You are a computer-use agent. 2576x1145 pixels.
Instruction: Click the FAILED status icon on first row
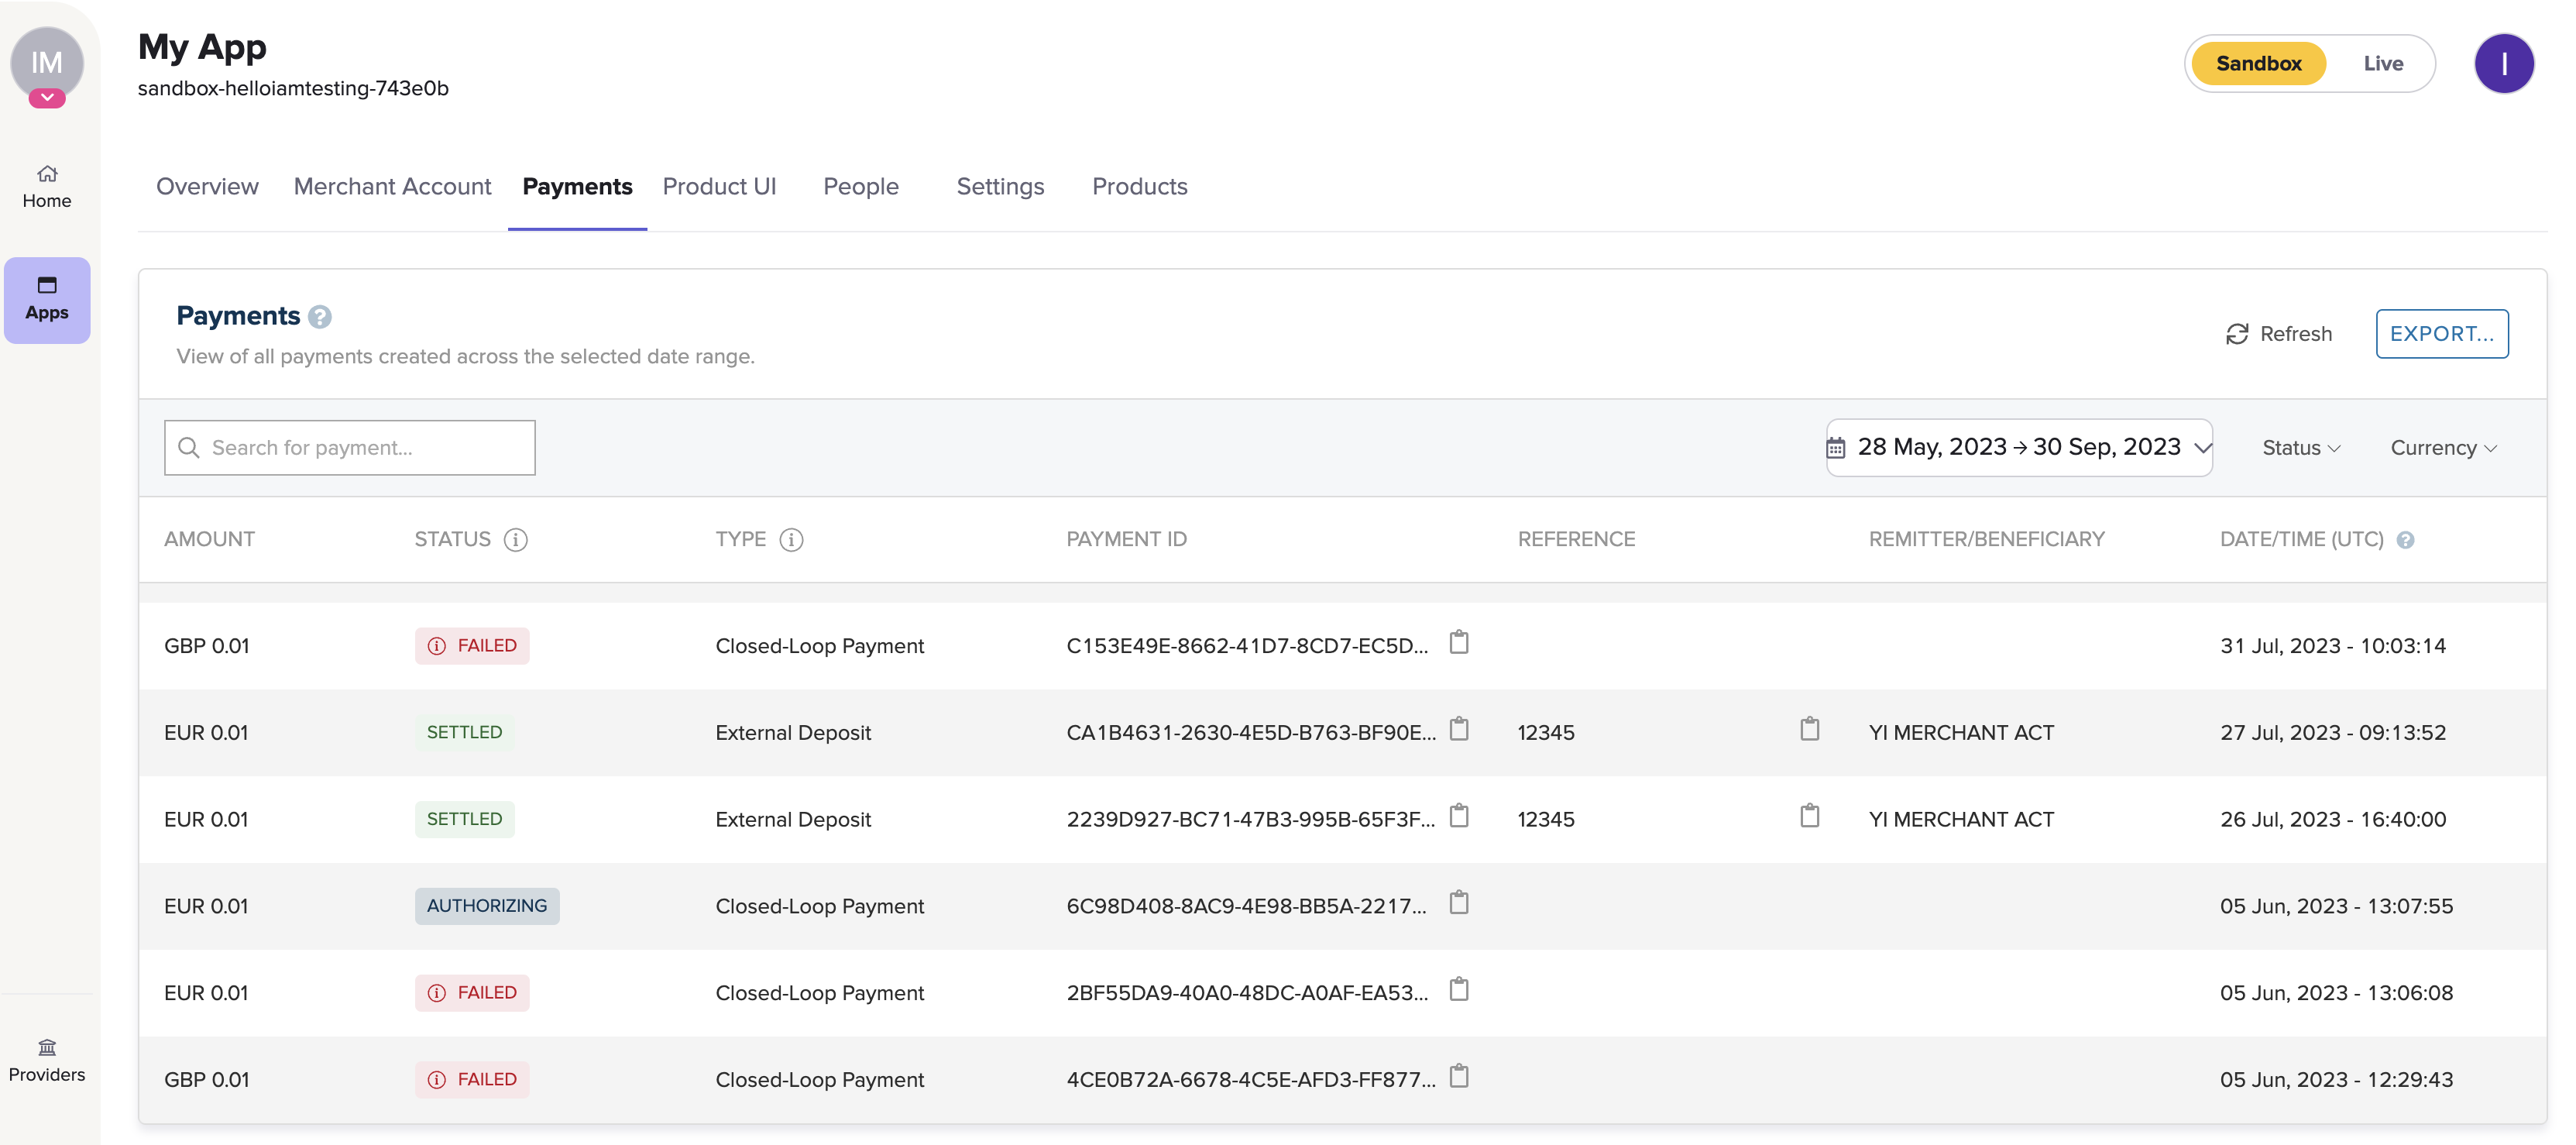pos(437,644)
